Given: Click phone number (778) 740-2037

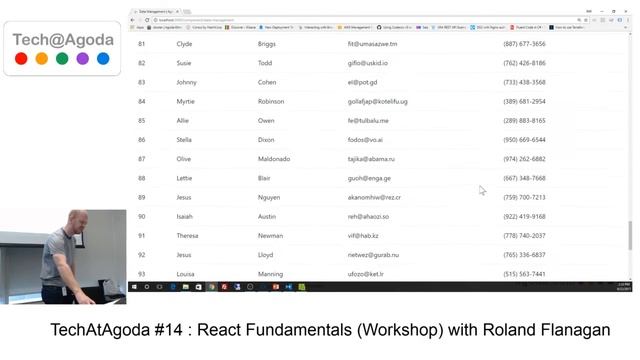Looking at the screenshot, I should (x=524, y=236).
